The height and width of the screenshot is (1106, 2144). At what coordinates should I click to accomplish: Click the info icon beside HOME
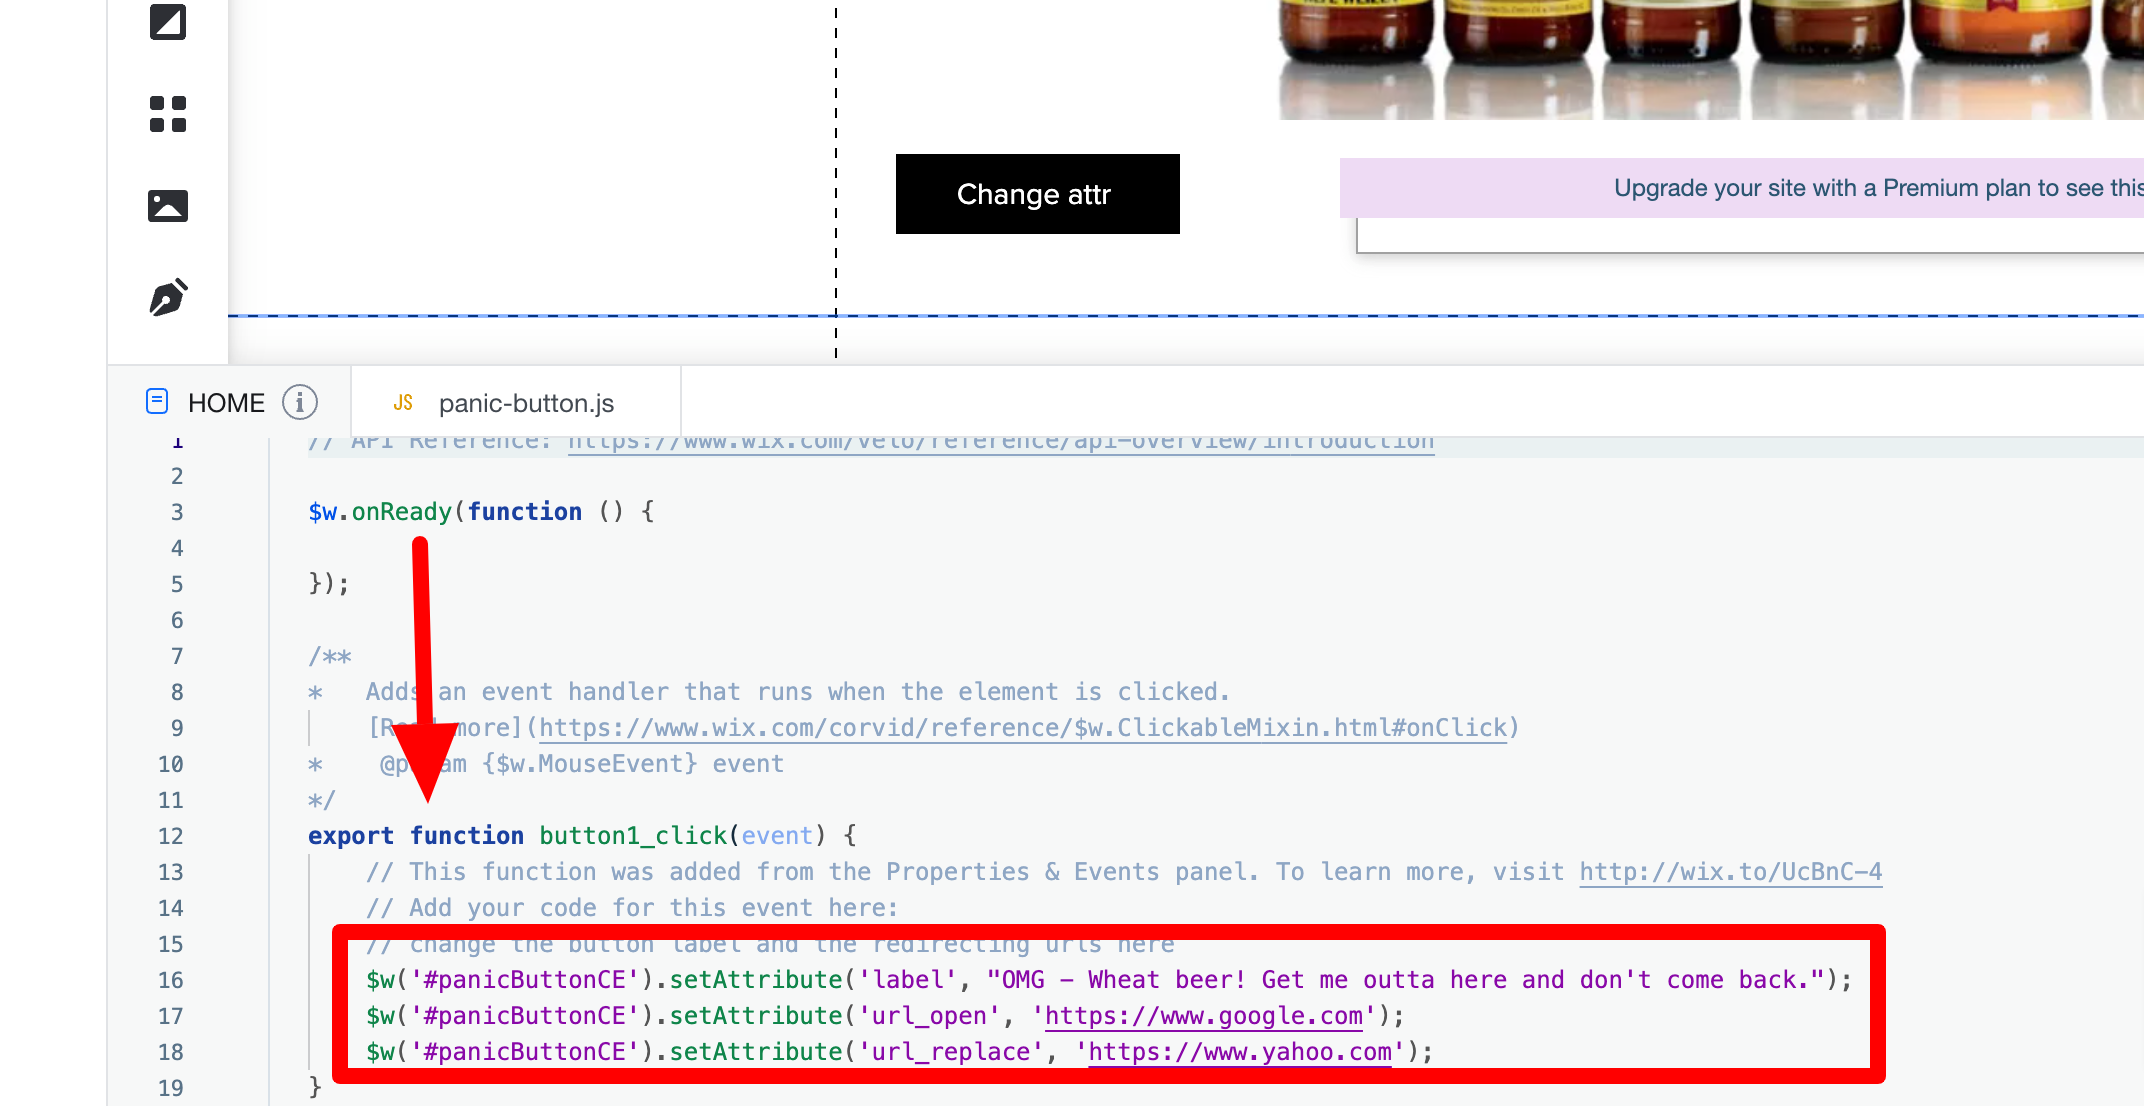pyautogui.click(x=299, y=403)
